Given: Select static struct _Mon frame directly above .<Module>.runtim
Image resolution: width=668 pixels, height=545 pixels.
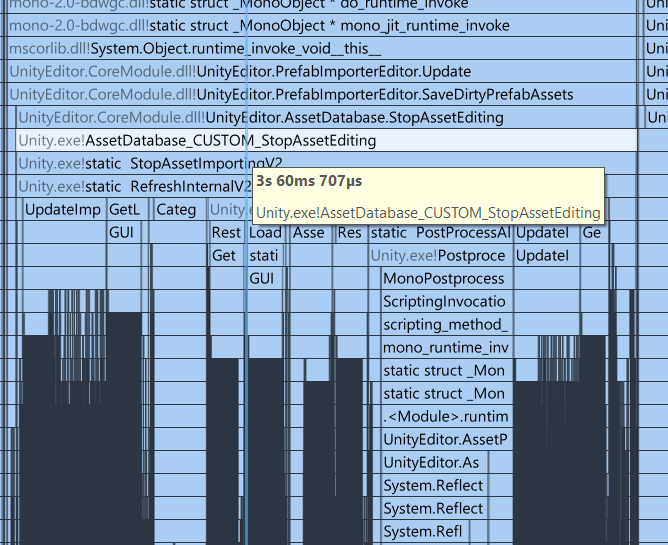Looking at the screenshot, I should point(447,394).
